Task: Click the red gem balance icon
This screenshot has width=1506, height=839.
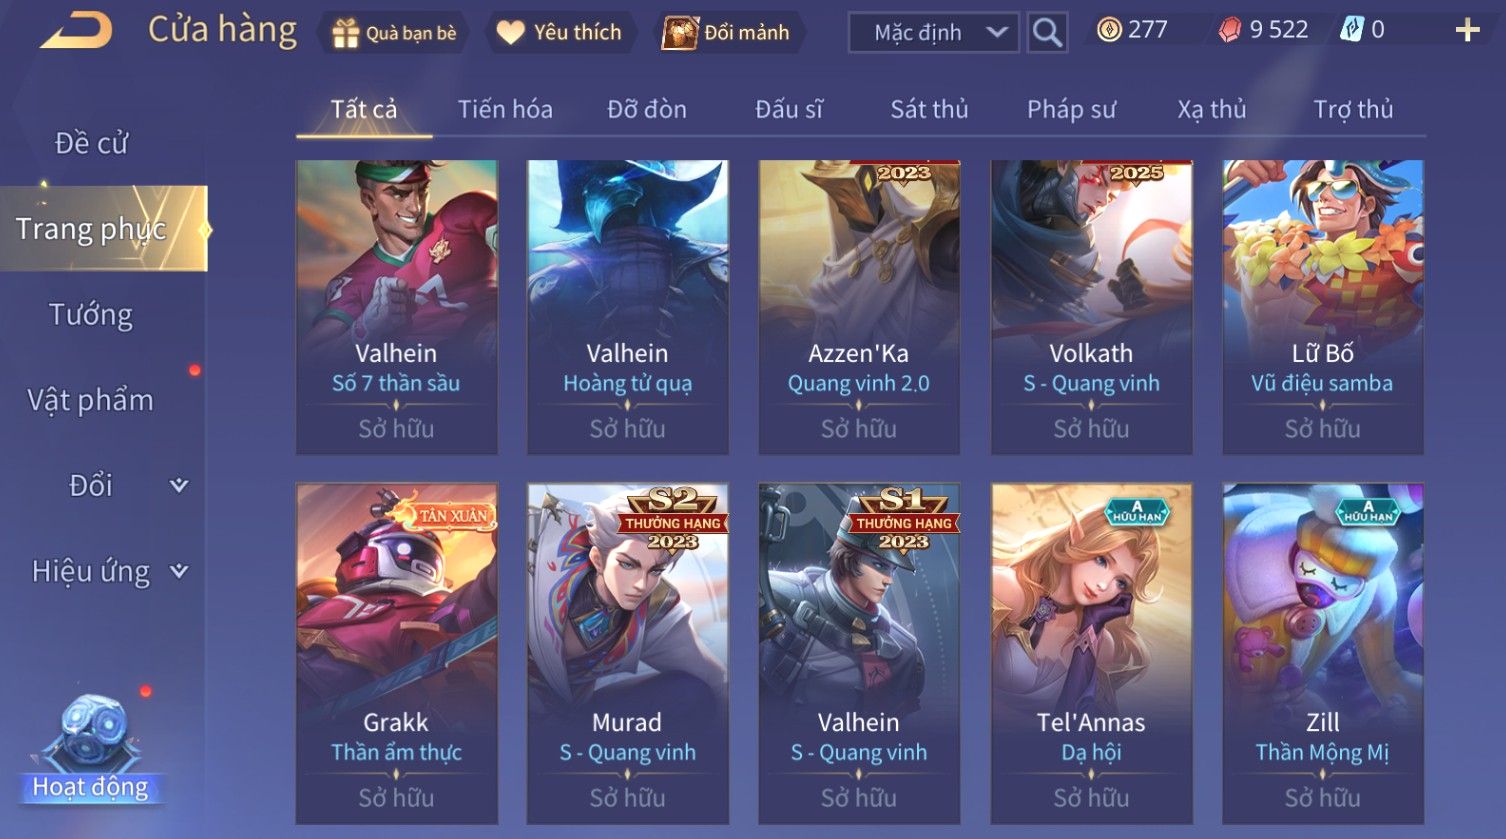Action: (x=1229, y=30)
